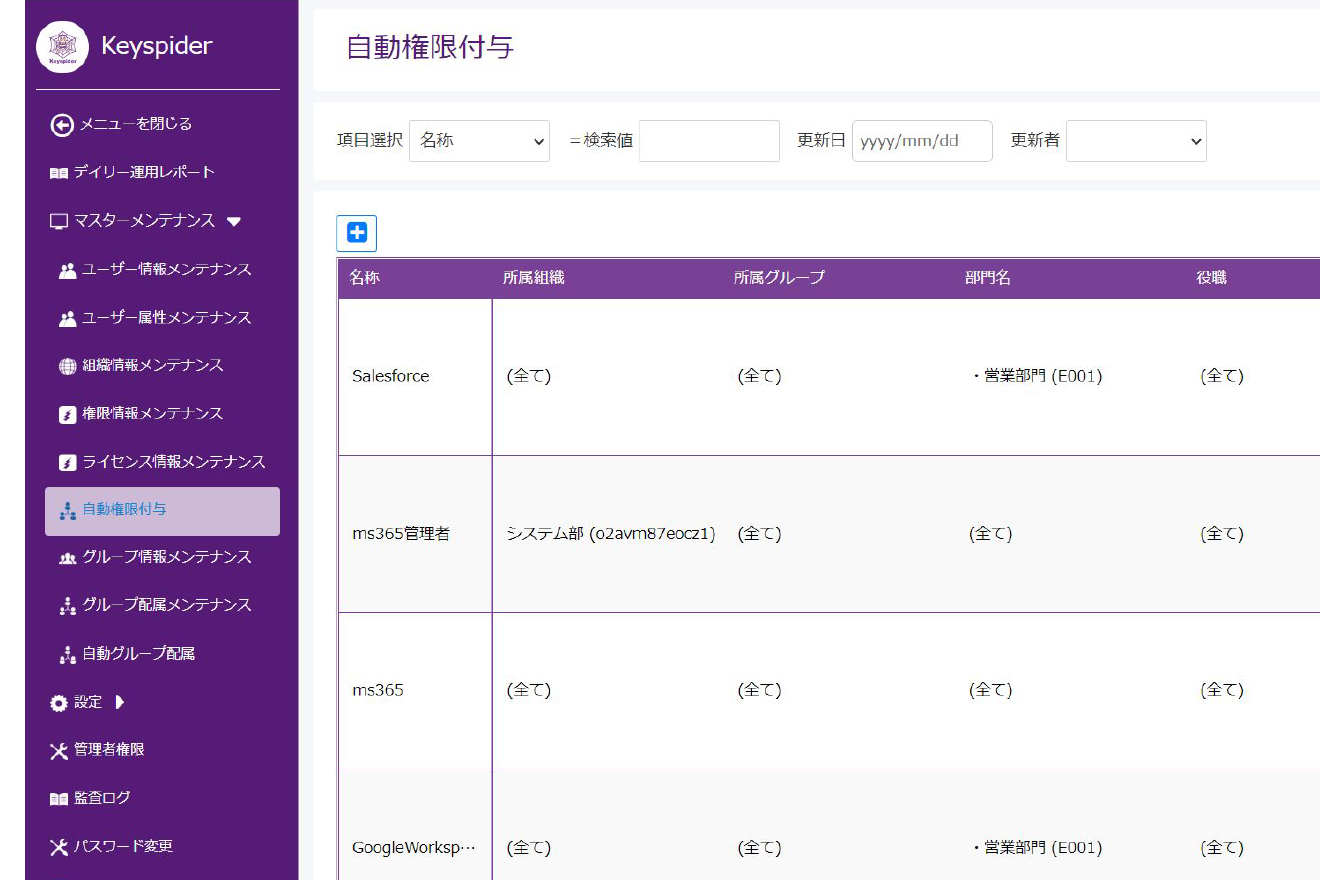
Task: Click the close-menu arrow icon
Action: pos(62,124)
